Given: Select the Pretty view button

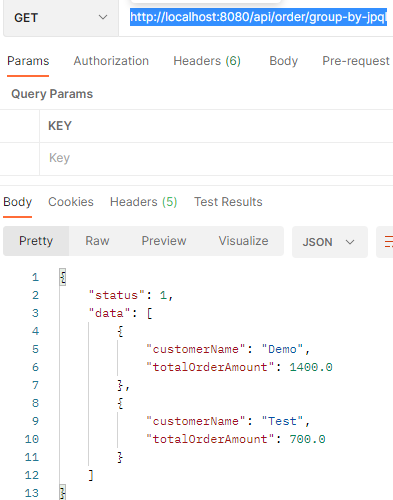Looking at the screenshot, I should pyautogui.click(x=36, y=241).
